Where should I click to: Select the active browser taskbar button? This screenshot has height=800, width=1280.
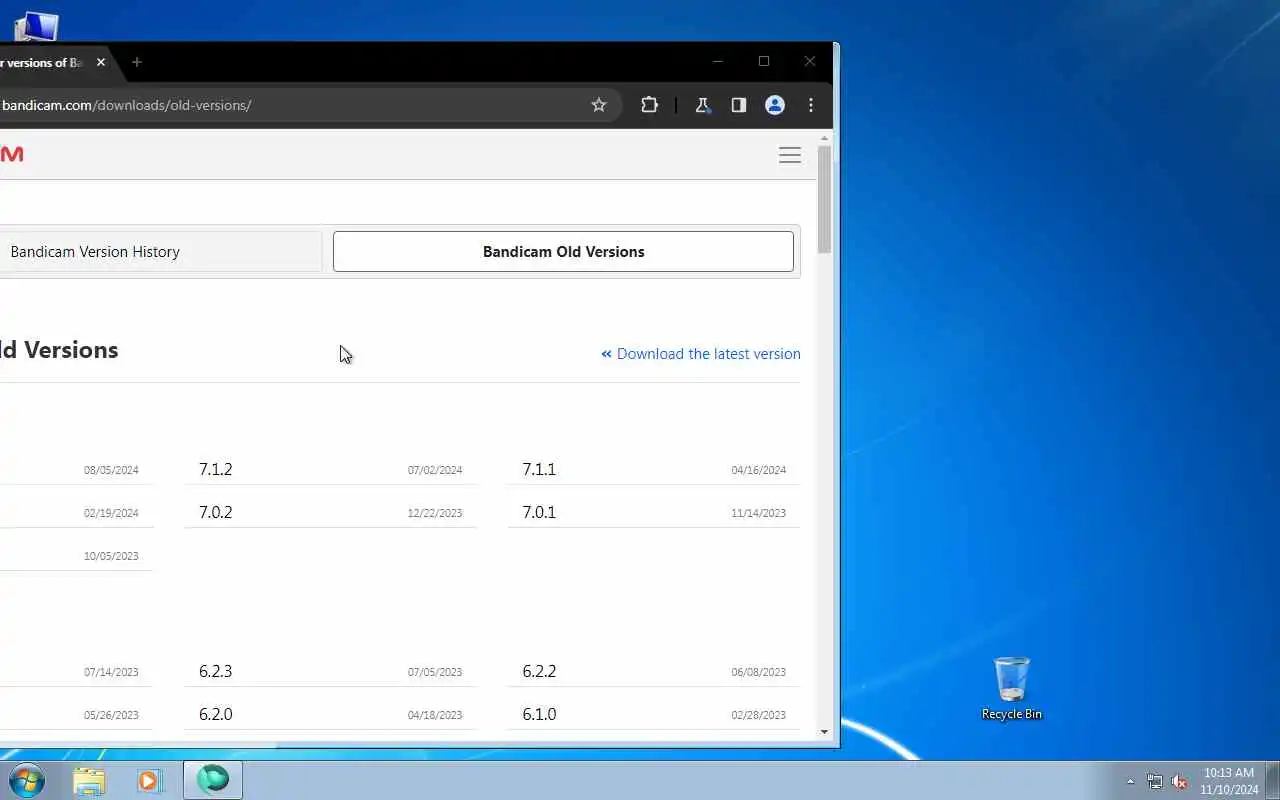coord(213,780)
